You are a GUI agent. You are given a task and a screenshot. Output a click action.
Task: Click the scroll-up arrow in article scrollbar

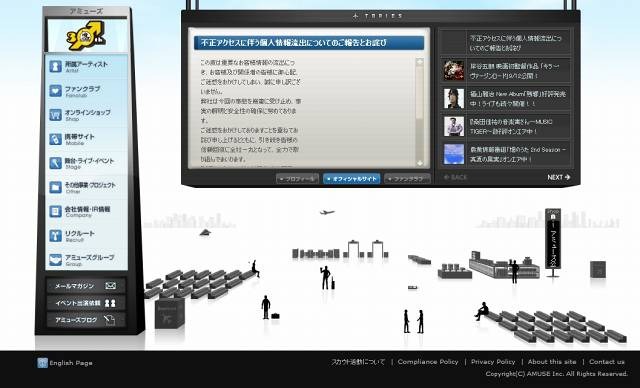tap(419, 62)
